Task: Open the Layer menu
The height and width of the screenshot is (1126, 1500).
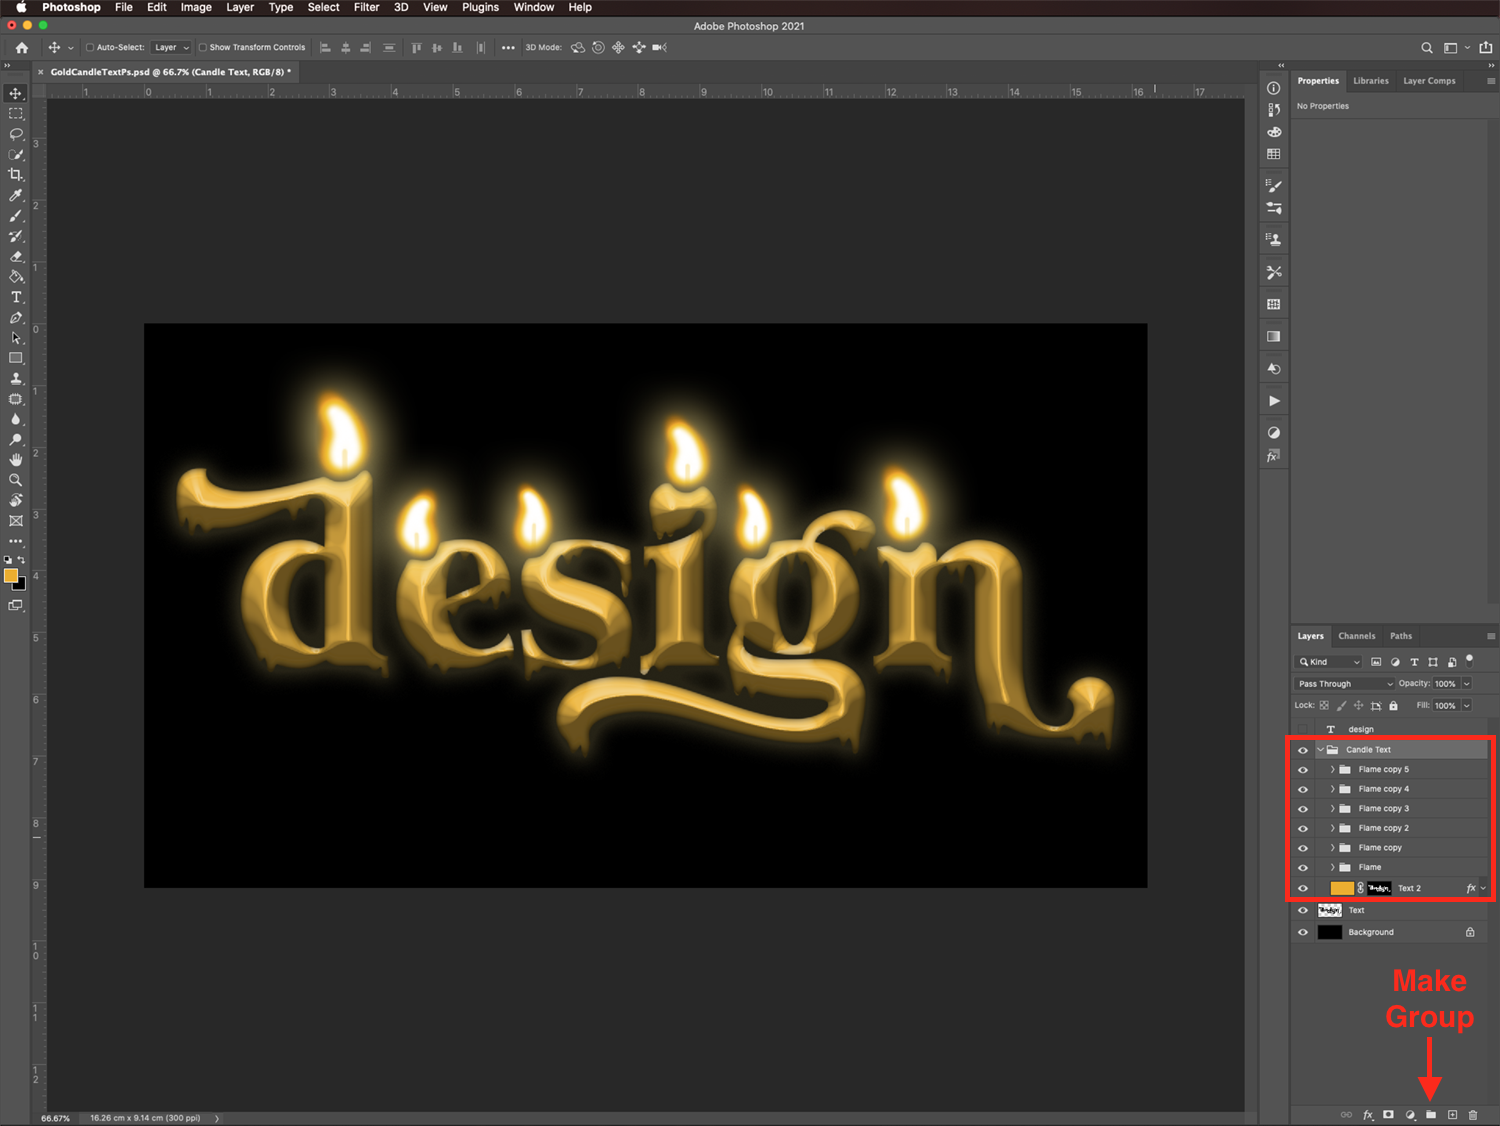Action: click(x=240, y=7)
